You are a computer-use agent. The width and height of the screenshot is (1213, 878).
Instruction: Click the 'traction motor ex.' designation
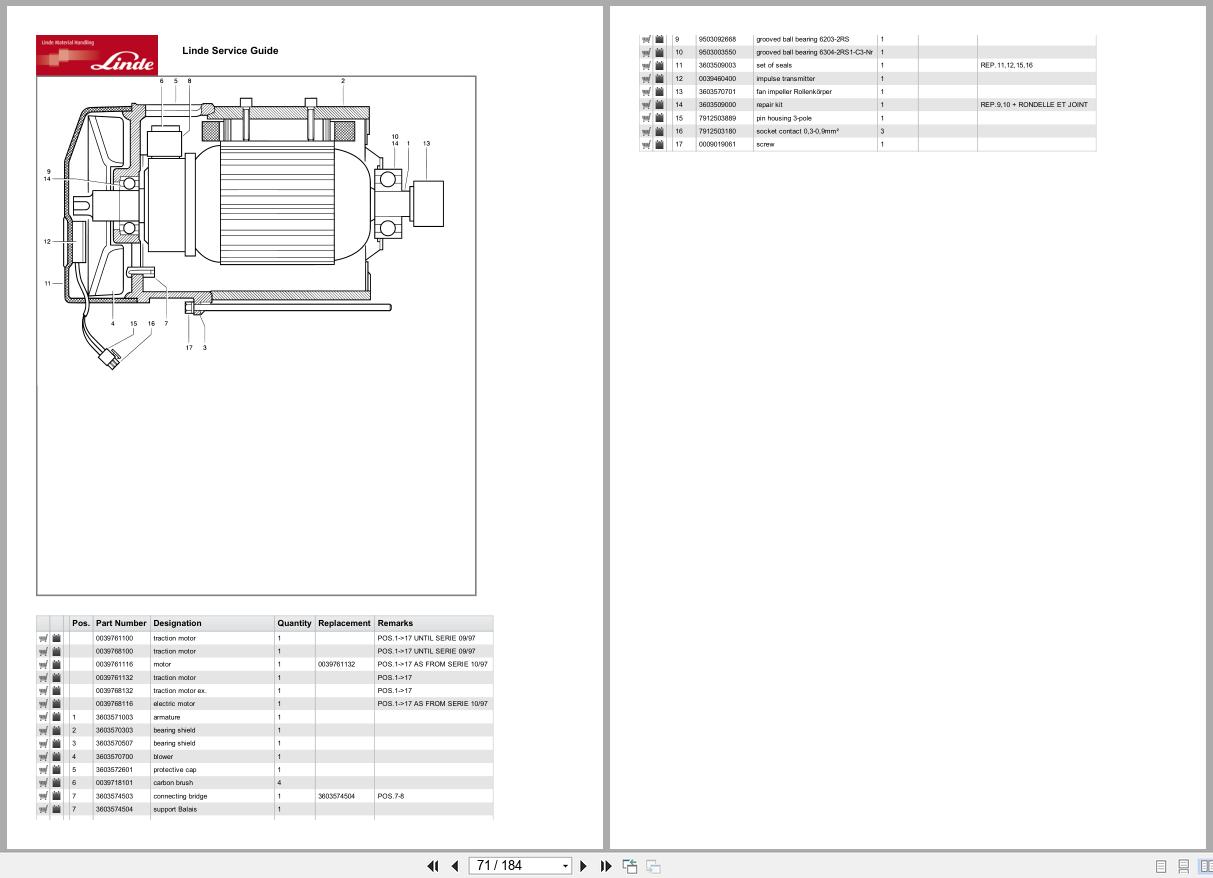180,691
